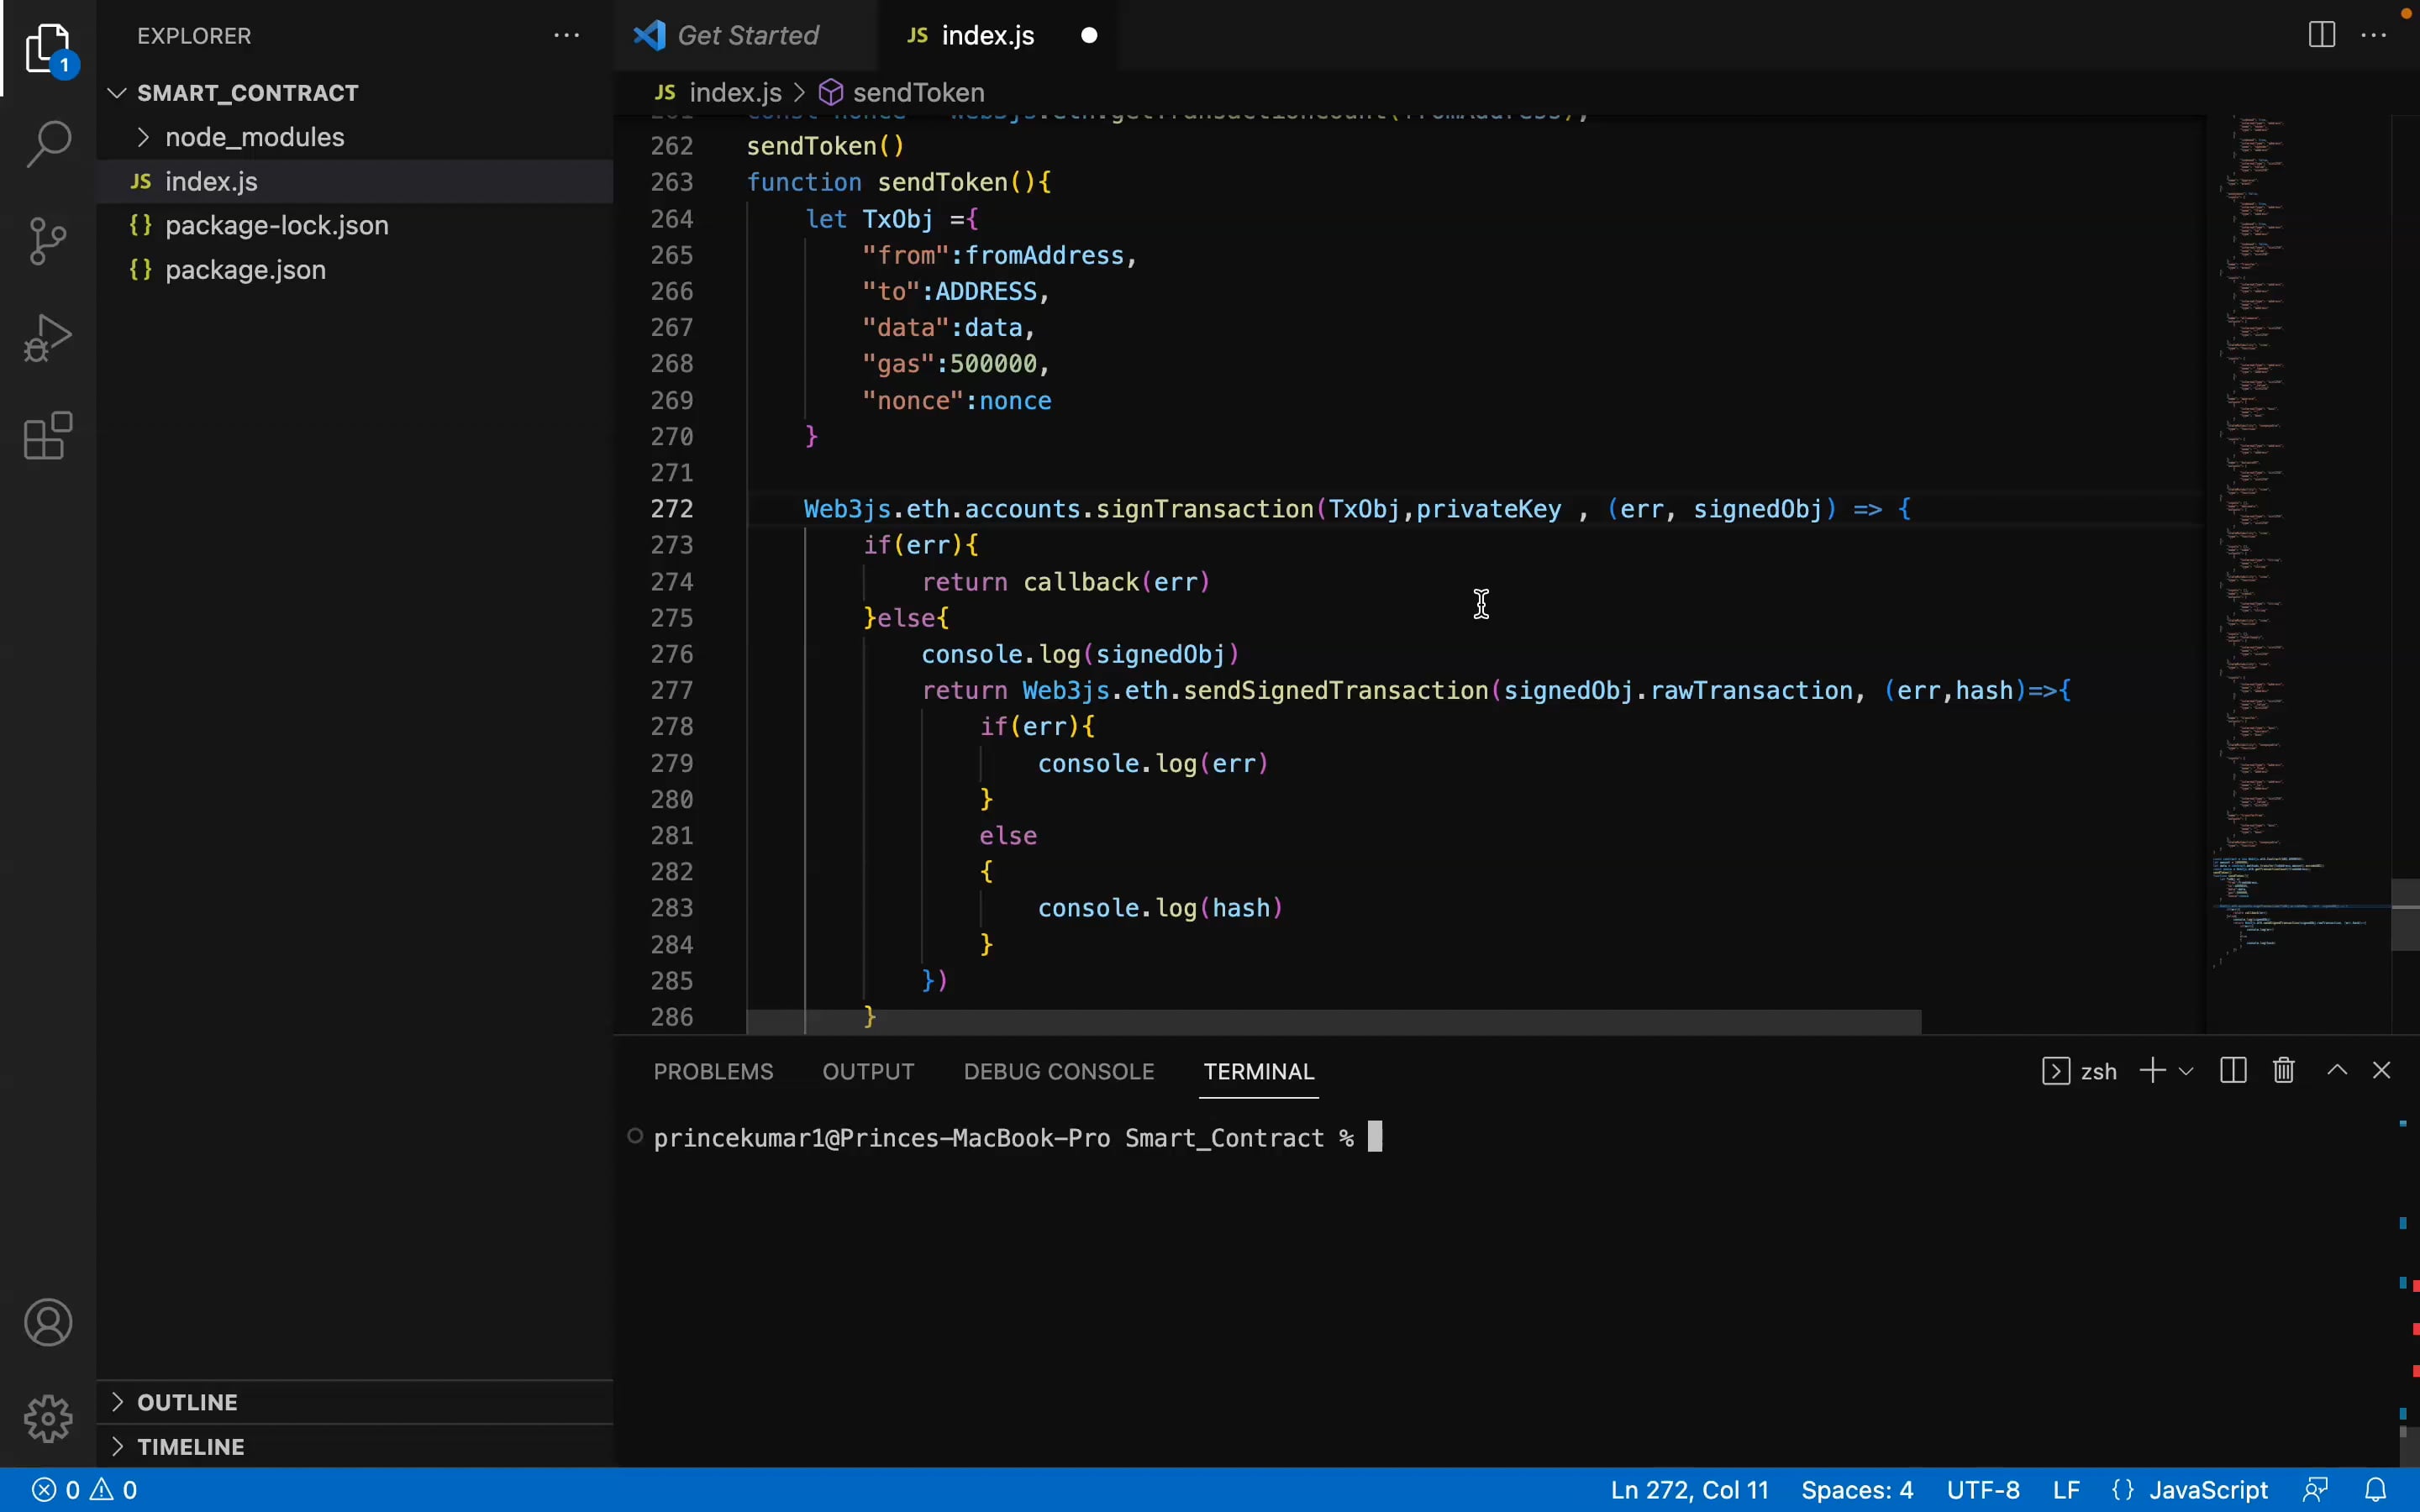
Task: Click the new terminal plus icon
Action: point(2152,1071)
